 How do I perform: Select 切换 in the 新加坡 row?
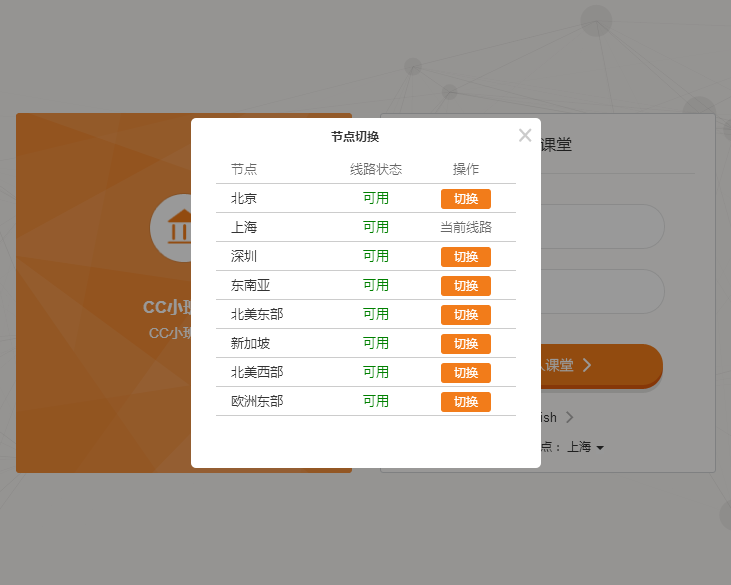pos(465,344)
